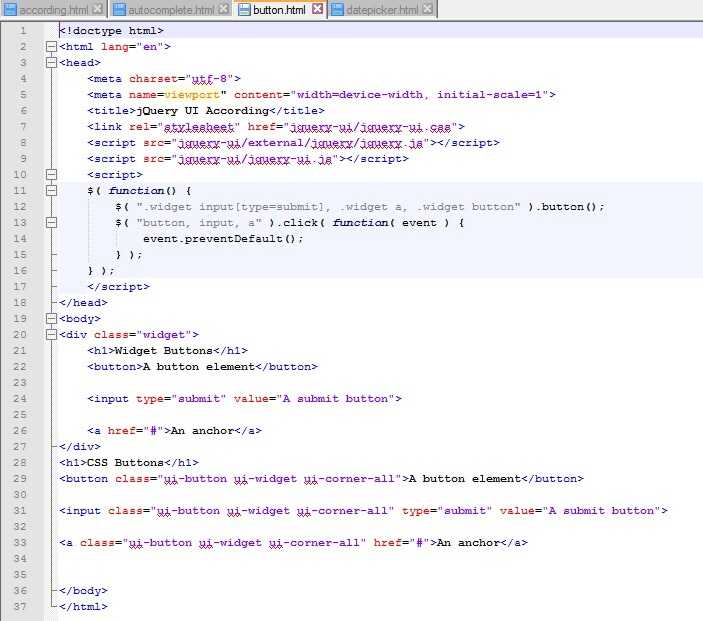
Task: Close the button.html tab
Action: click(x=317, y=9)
